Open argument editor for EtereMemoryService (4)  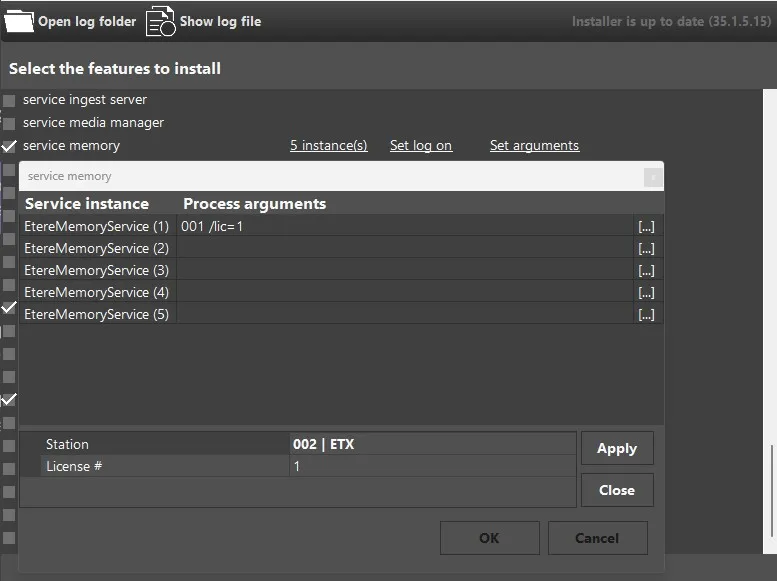(646, 293)
